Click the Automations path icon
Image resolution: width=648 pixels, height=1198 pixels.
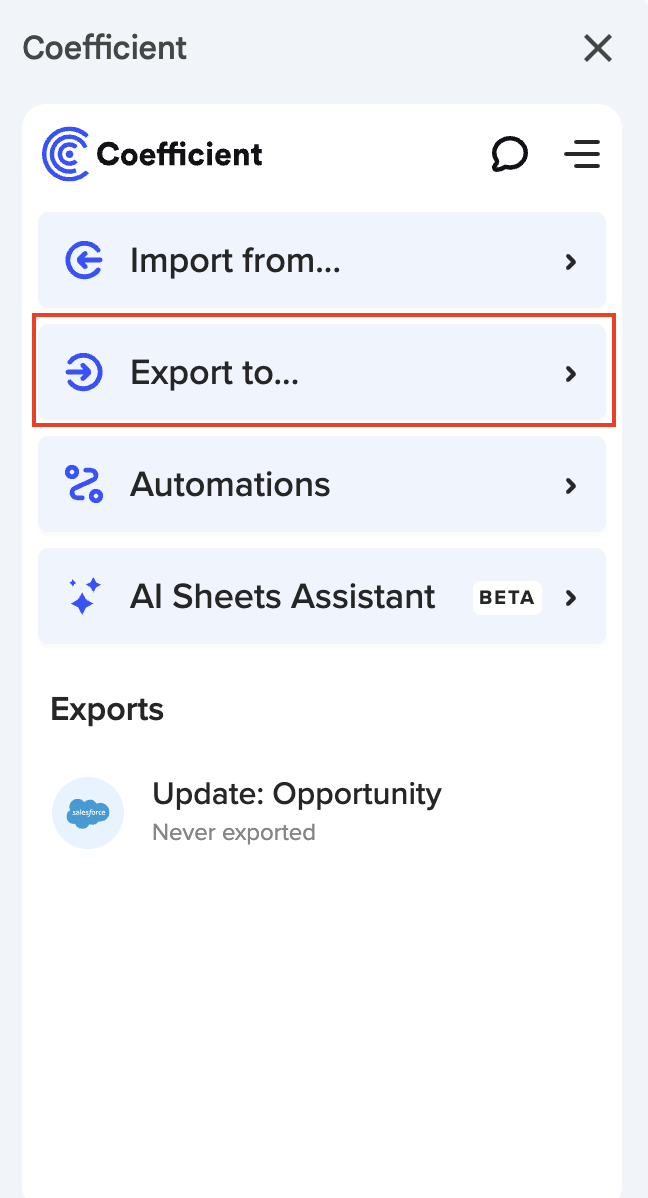click(84, 485)
